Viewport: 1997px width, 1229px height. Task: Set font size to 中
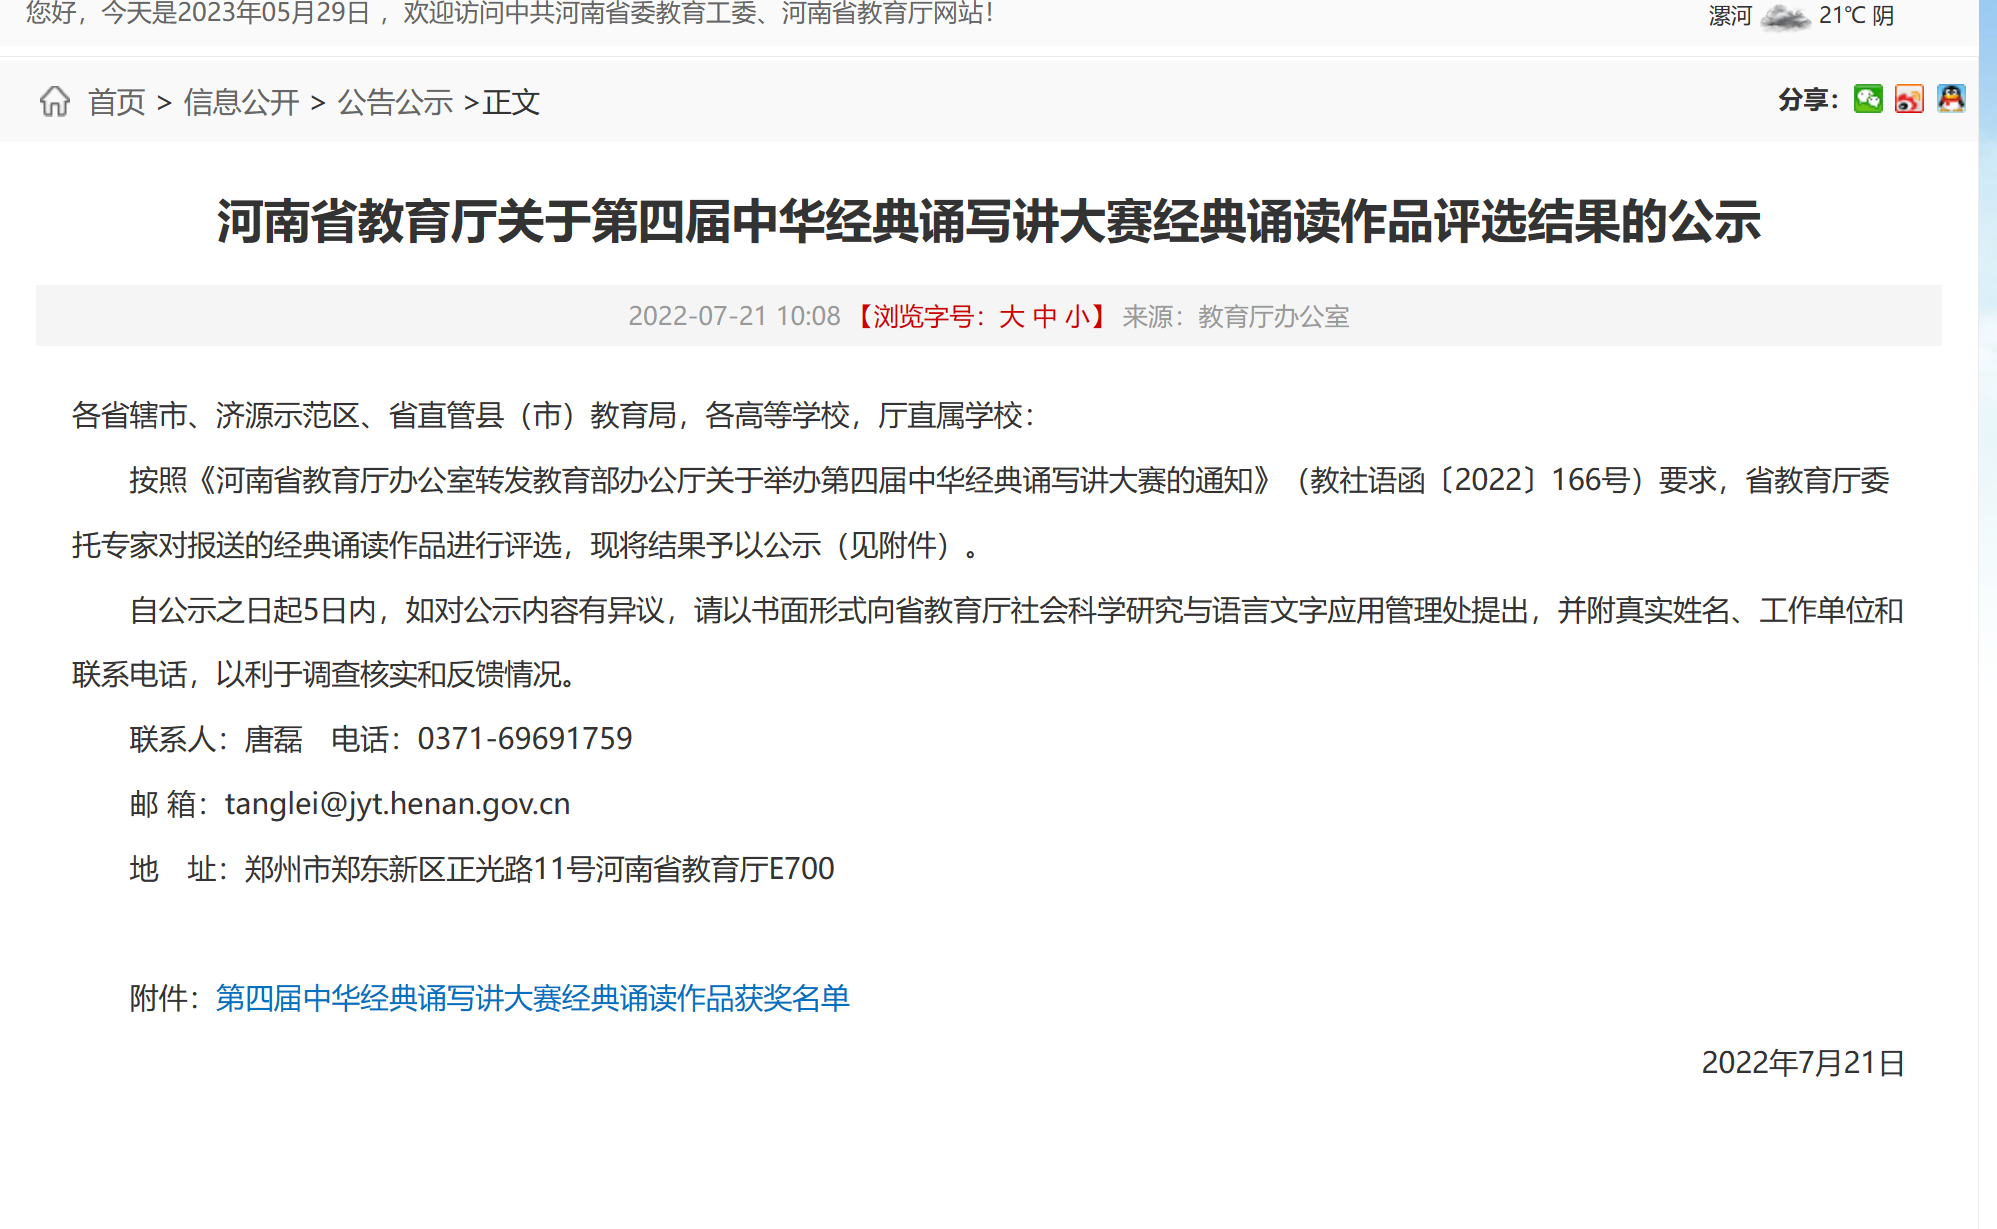point(1045,317)
